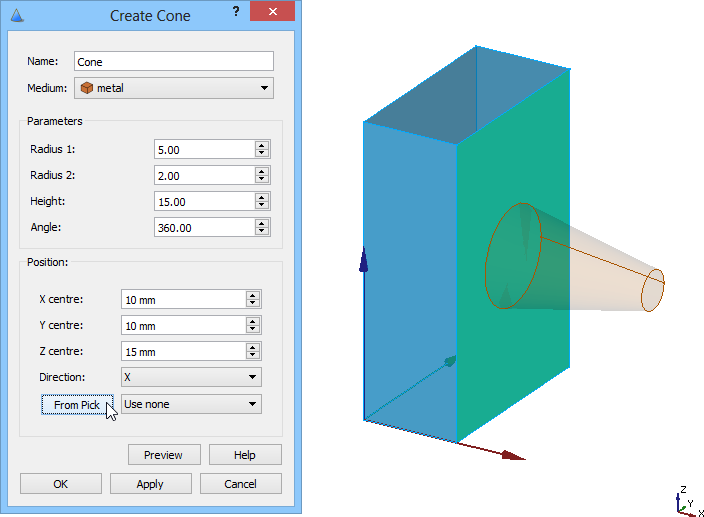Click the Preview button
Image resolution: width=704 pixels, height=517 pixels.
(164, 455)
